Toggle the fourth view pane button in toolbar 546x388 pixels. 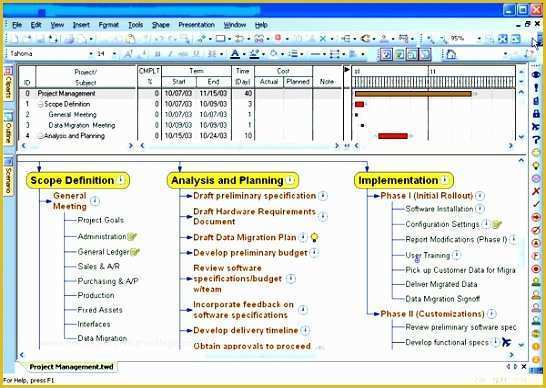coord(426,54)
